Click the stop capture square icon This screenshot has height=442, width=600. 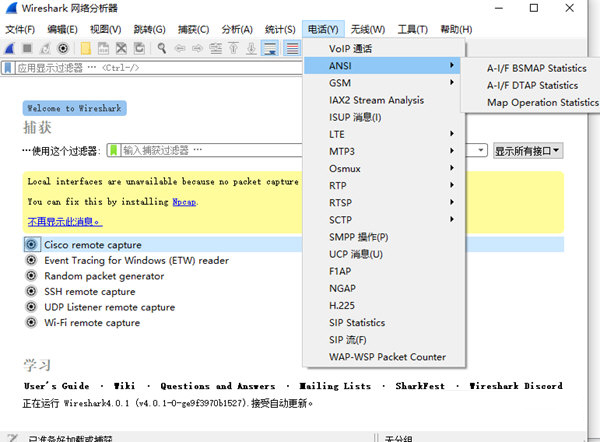pos(27,48)
